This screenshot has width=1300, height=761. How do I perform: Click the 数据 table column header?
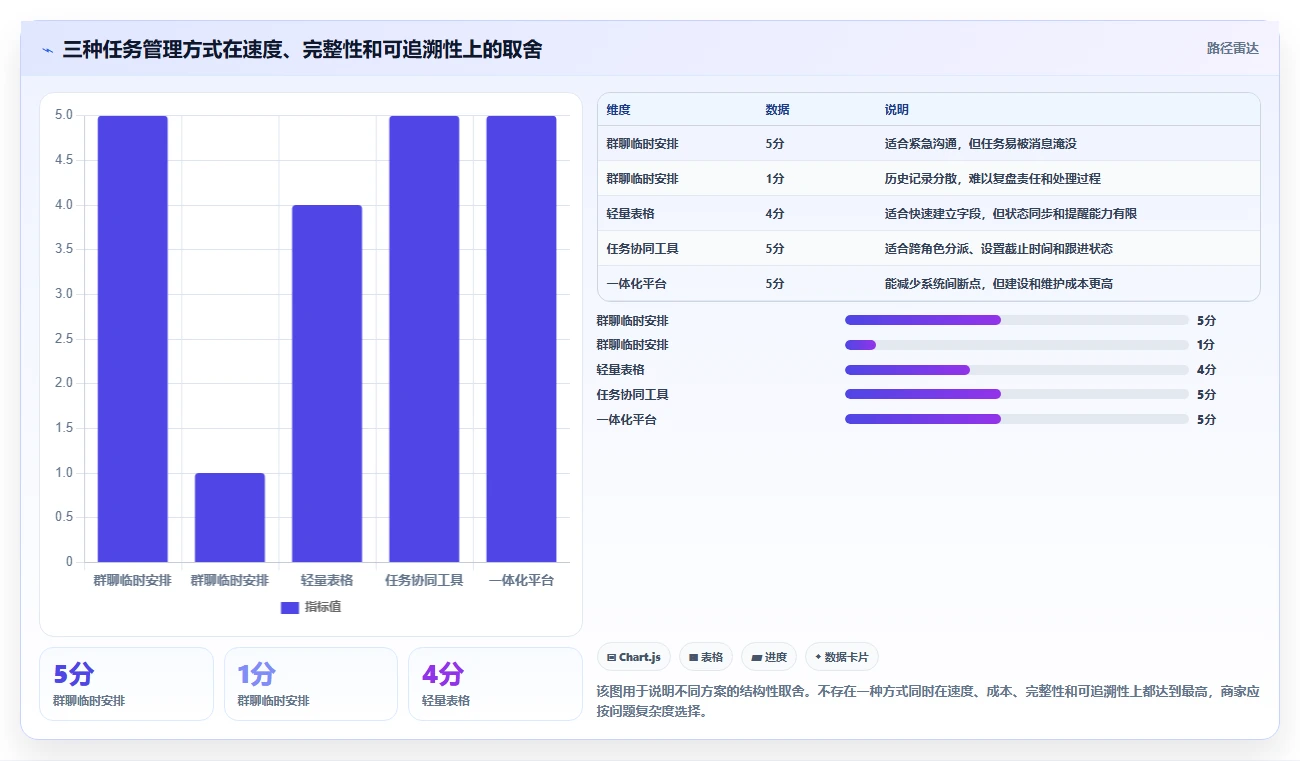tap(777, 110)
